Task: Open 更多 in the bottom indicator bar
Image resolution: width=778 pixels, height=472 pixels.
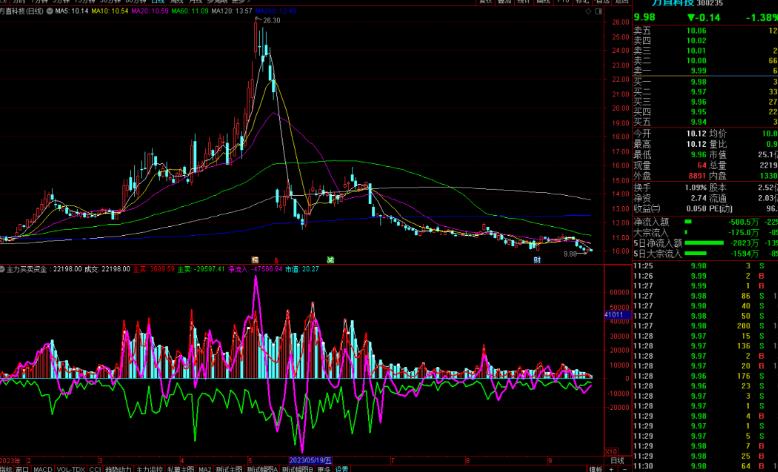Action: [x=324, y=469]
